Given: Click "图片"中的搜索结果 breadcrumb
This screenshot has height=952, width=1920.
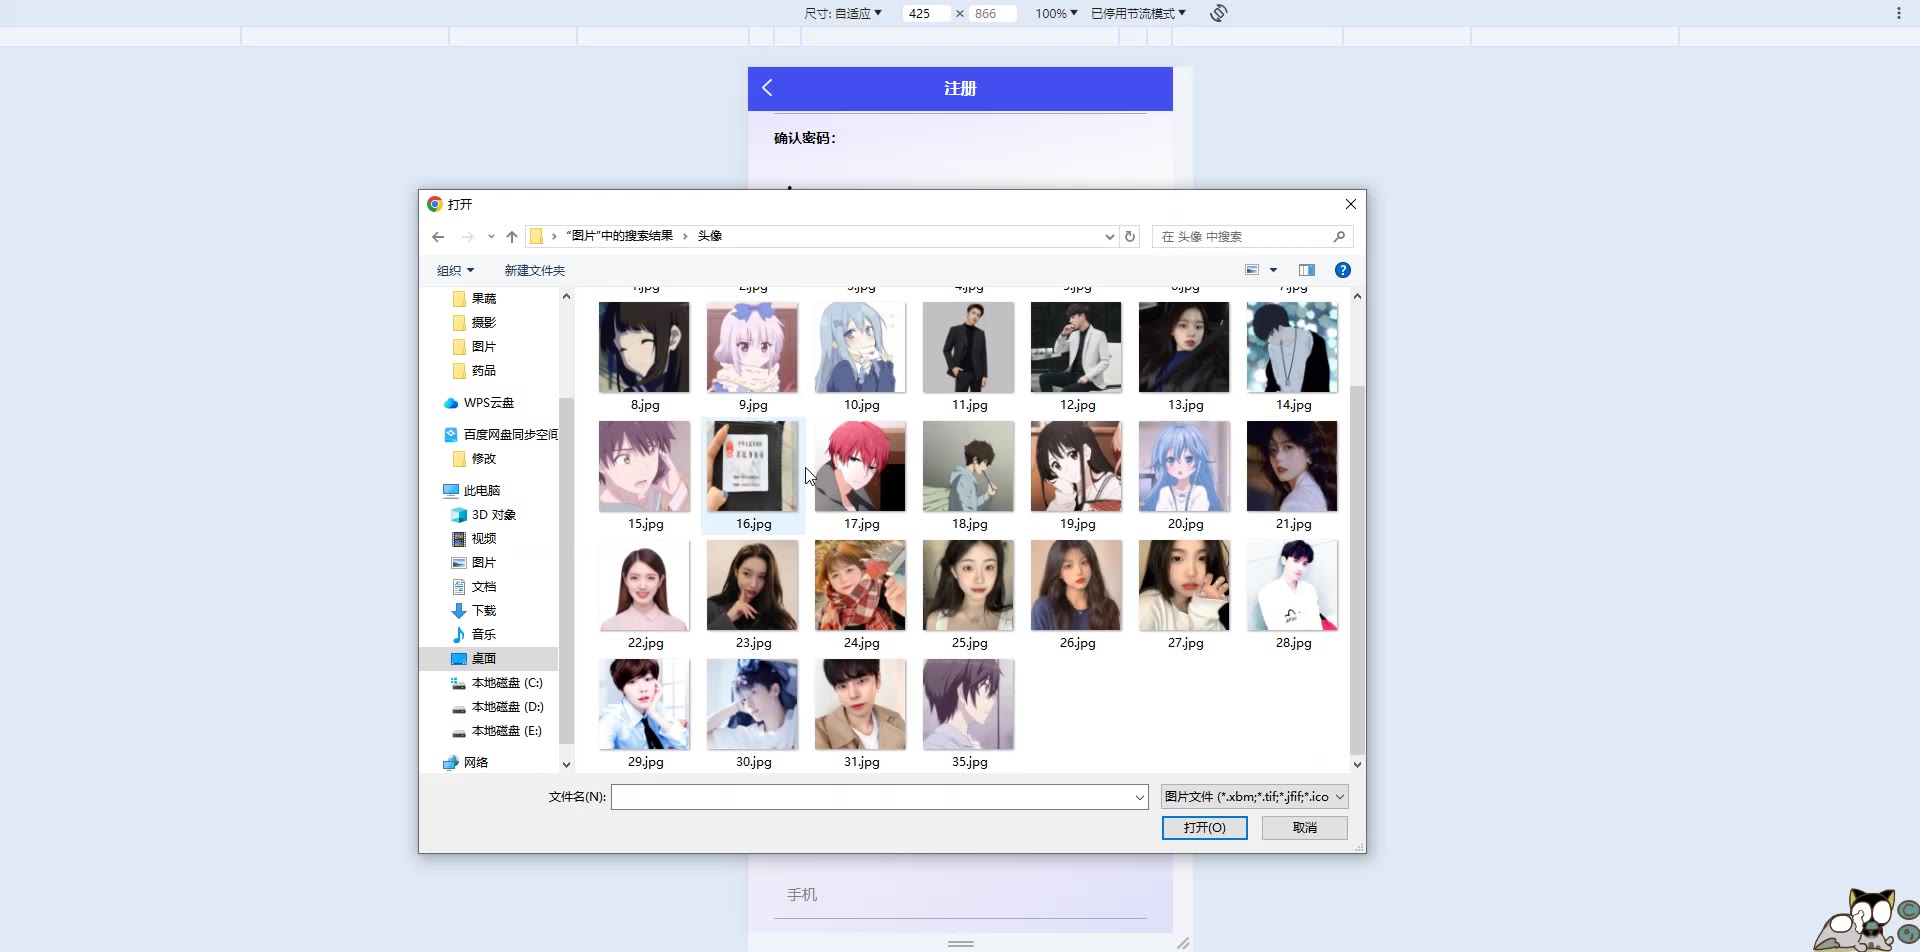Looking at the screenshot, I should (x=620, y=236).
